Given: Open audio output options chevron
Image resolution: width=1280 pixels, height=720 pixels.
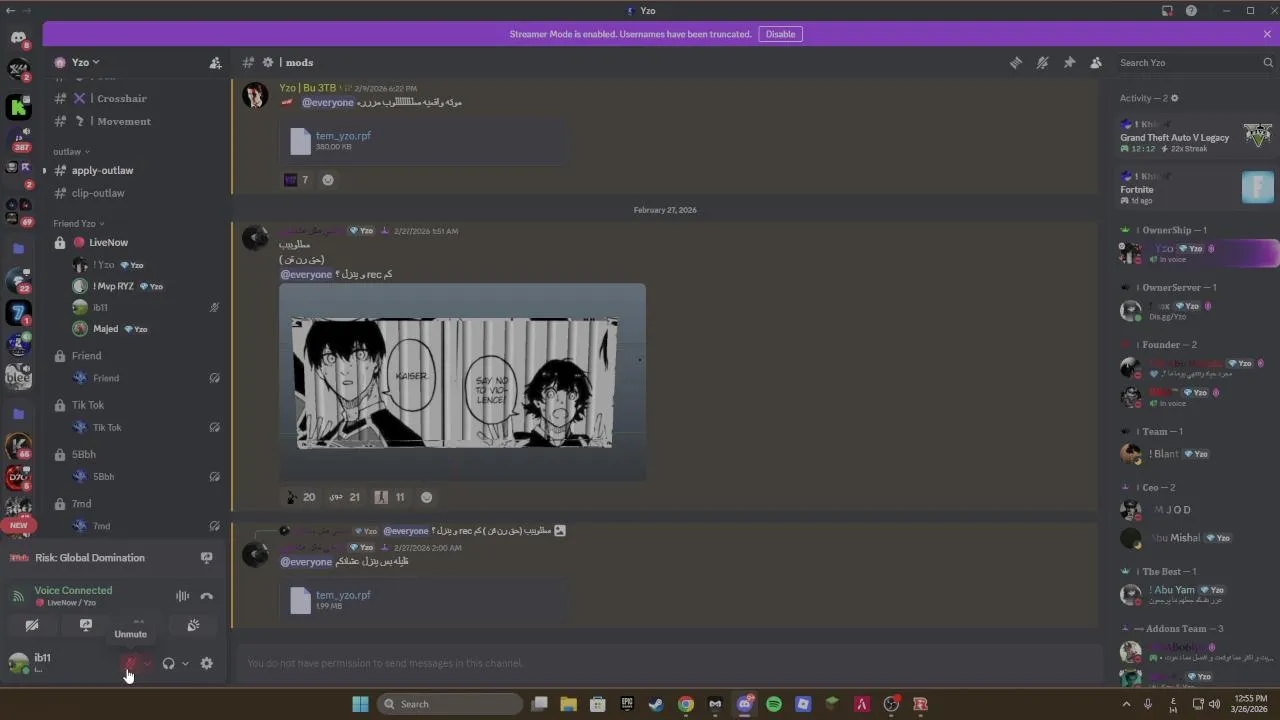Looking at the screenshot, I should 185,663.
